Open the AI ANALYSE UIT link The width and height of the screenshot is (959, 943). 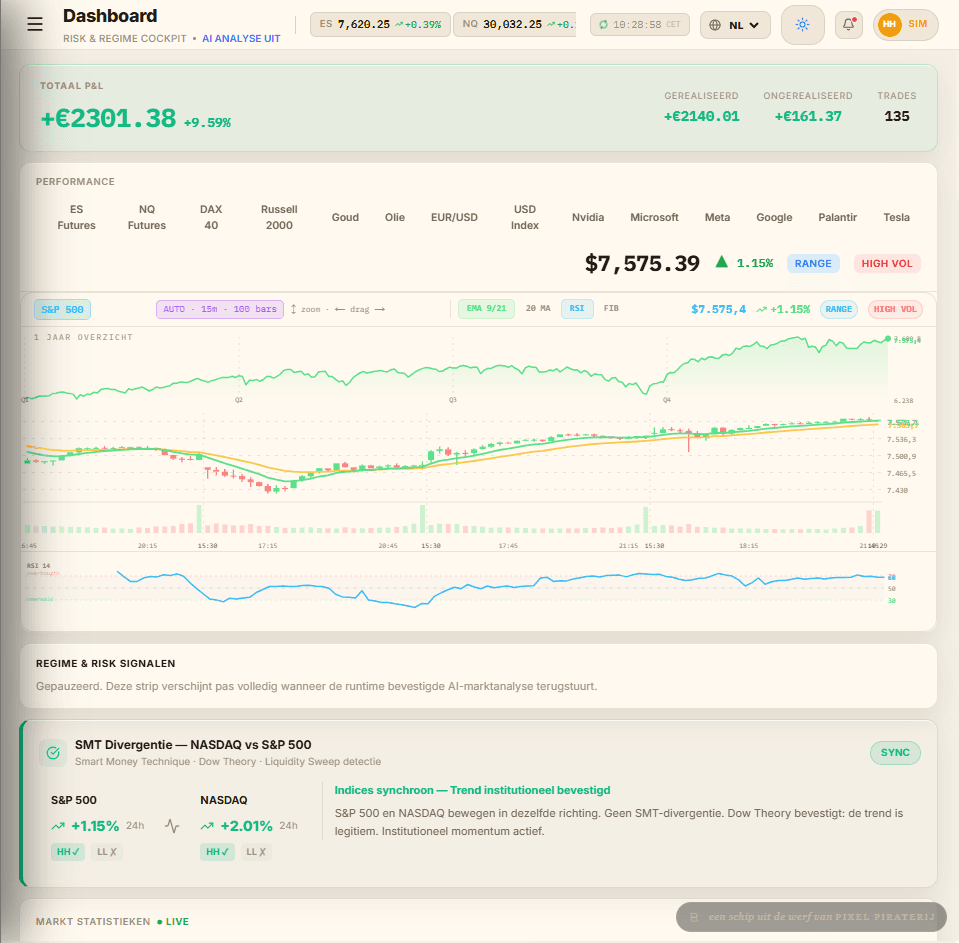coord(241,39)
